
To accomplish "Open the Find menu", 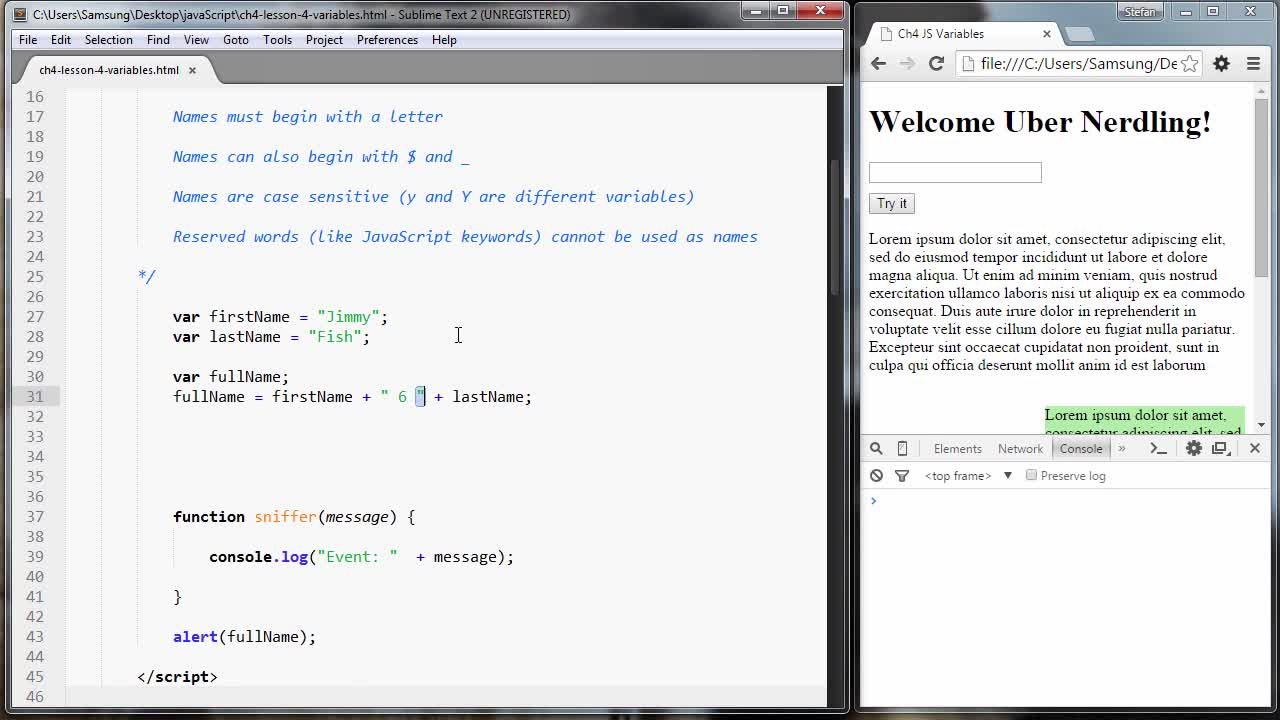I will [x=158, y=40].
